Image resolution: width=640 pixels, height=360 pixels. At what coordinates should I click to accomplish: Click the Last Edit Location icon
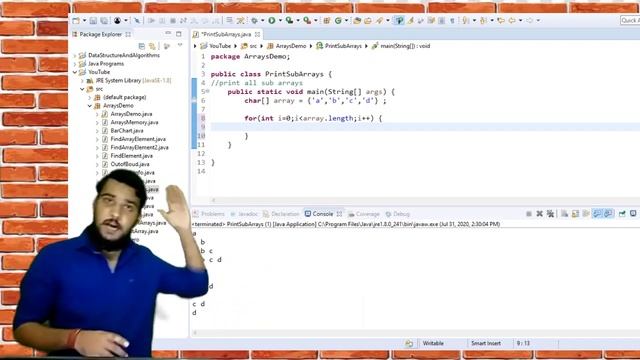coord(501,20)
